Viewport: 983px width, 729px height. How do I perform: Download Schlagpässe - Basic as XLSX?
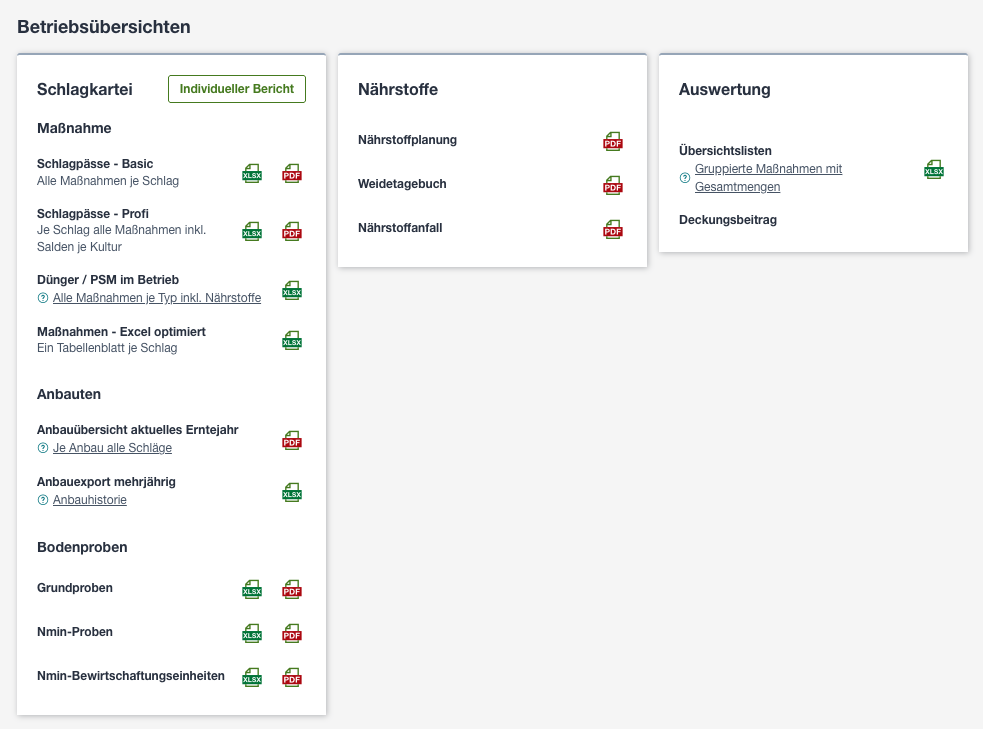click(252, 173)
